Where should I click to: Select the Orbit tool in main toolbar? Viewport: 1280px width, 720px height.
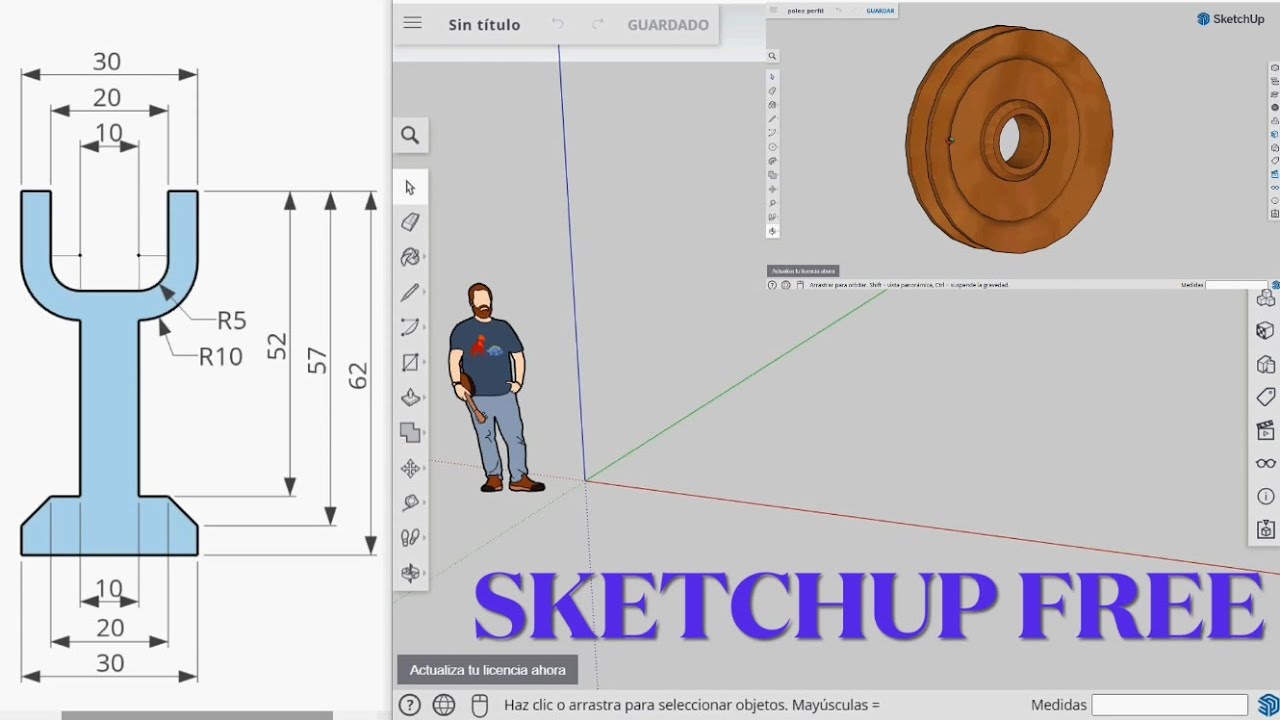click(410, 573)
